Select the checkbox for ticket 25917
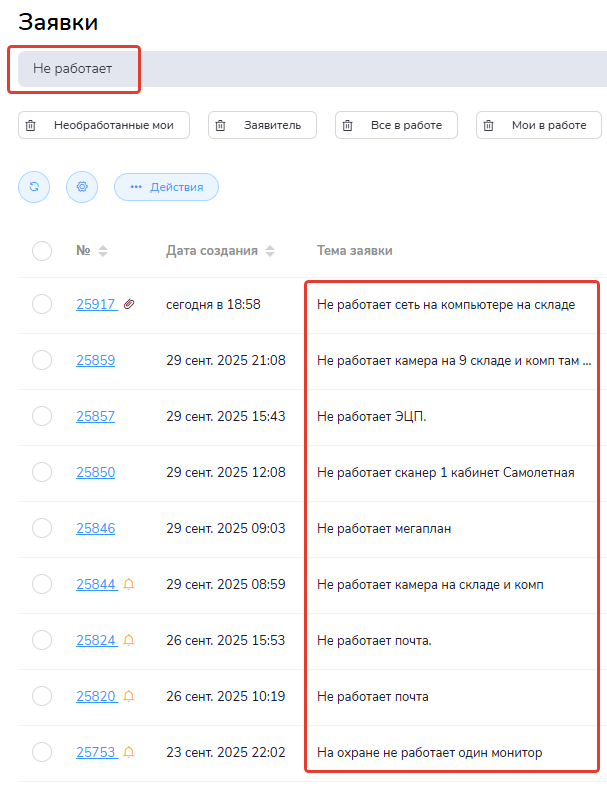Screen dimensions: 607x793 pyautogui.click(x=42, y=304)
